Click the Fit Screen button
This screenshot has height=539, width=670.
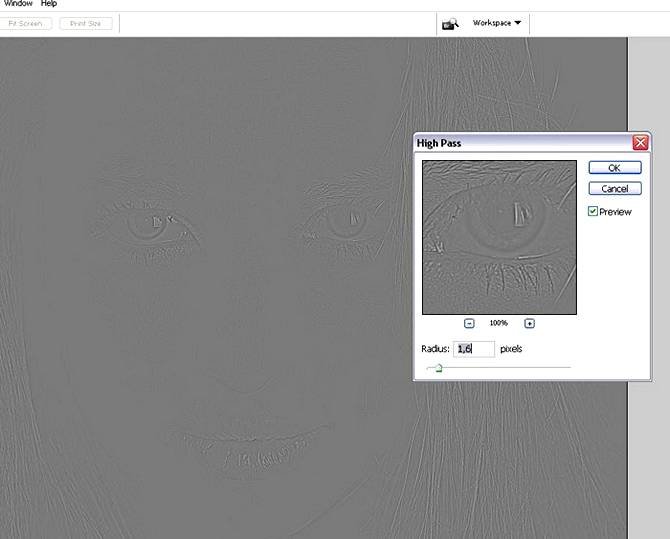click(27, 23)
